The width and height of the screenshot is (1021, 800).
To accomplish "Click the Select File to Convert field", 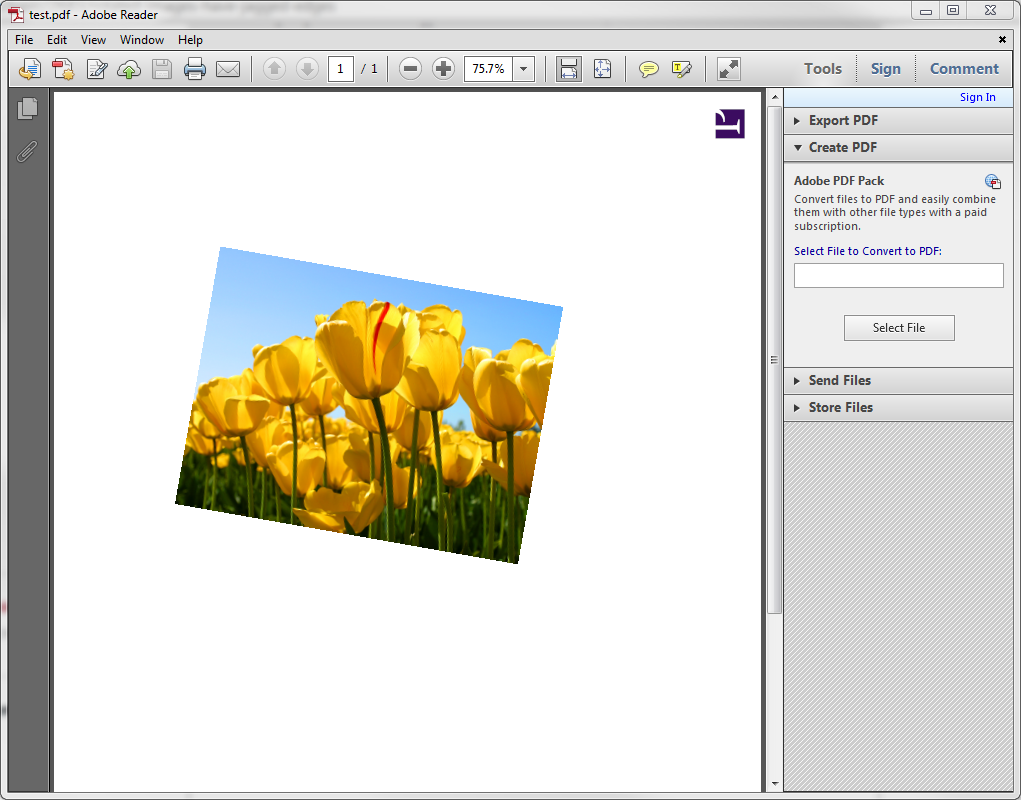I will click(x=898, y=276).
